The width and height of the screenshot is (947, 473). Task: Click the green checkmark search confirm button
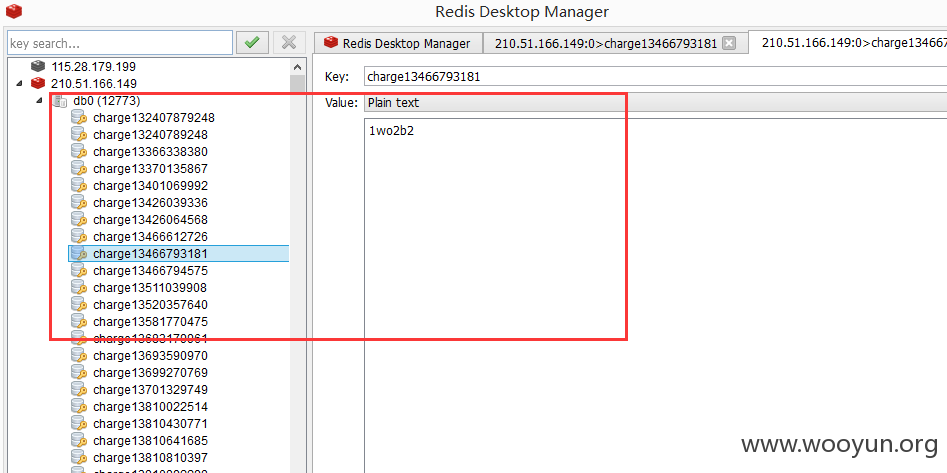coord(252,42)
